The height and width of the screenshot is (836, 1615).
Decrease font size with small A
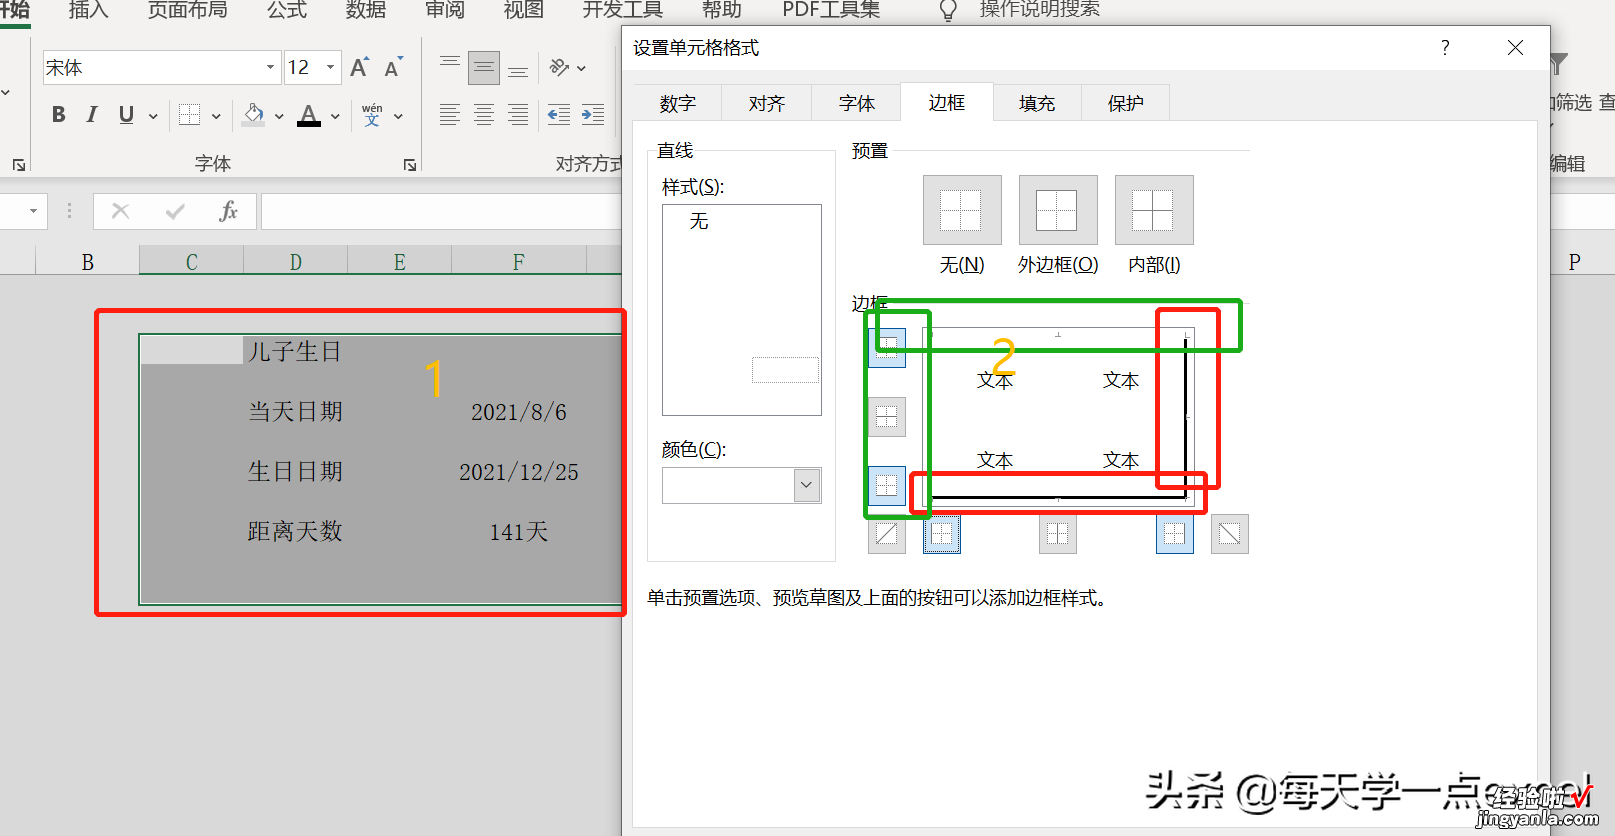pyautogui.click(x=393, y=67)
